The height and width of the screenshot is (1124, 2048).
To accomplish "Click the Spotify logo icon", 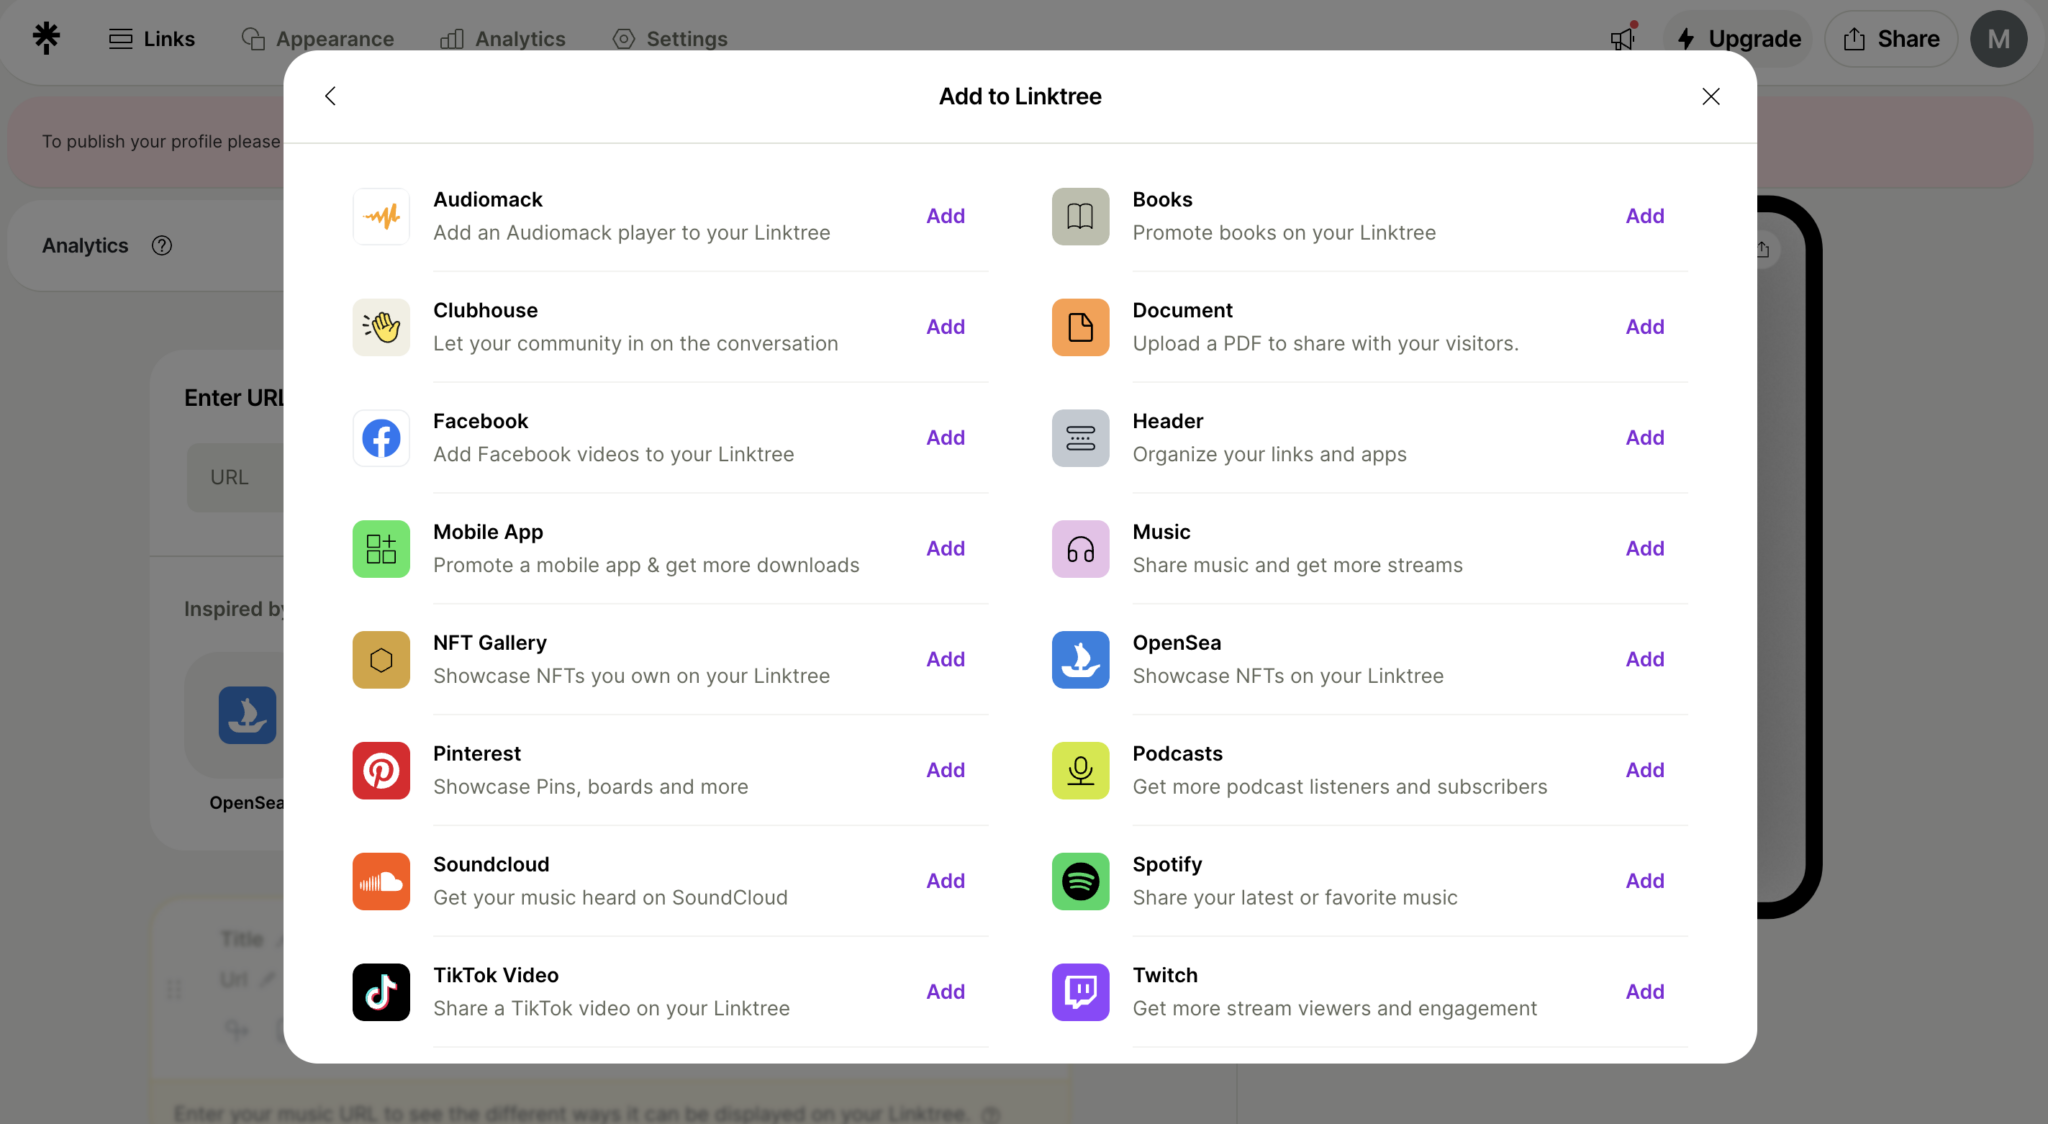I will 1080,881.
